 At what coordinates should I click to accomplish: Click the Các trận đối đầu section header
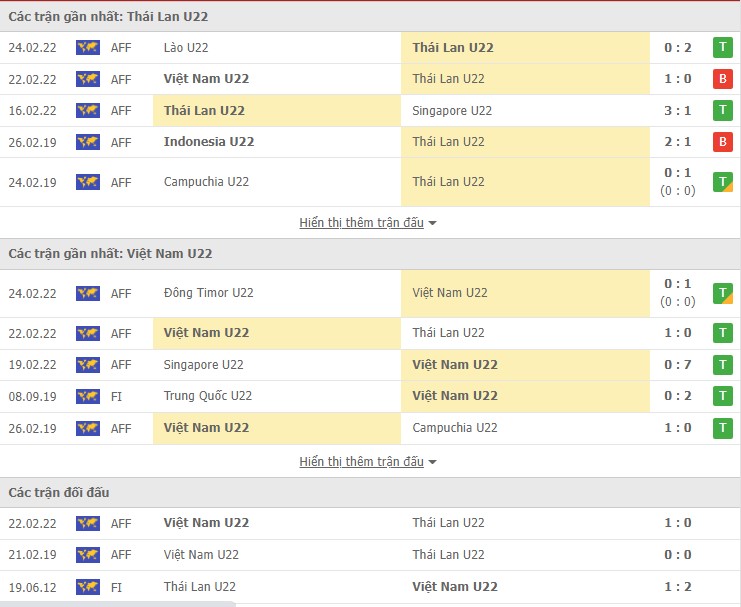[59, 493]
